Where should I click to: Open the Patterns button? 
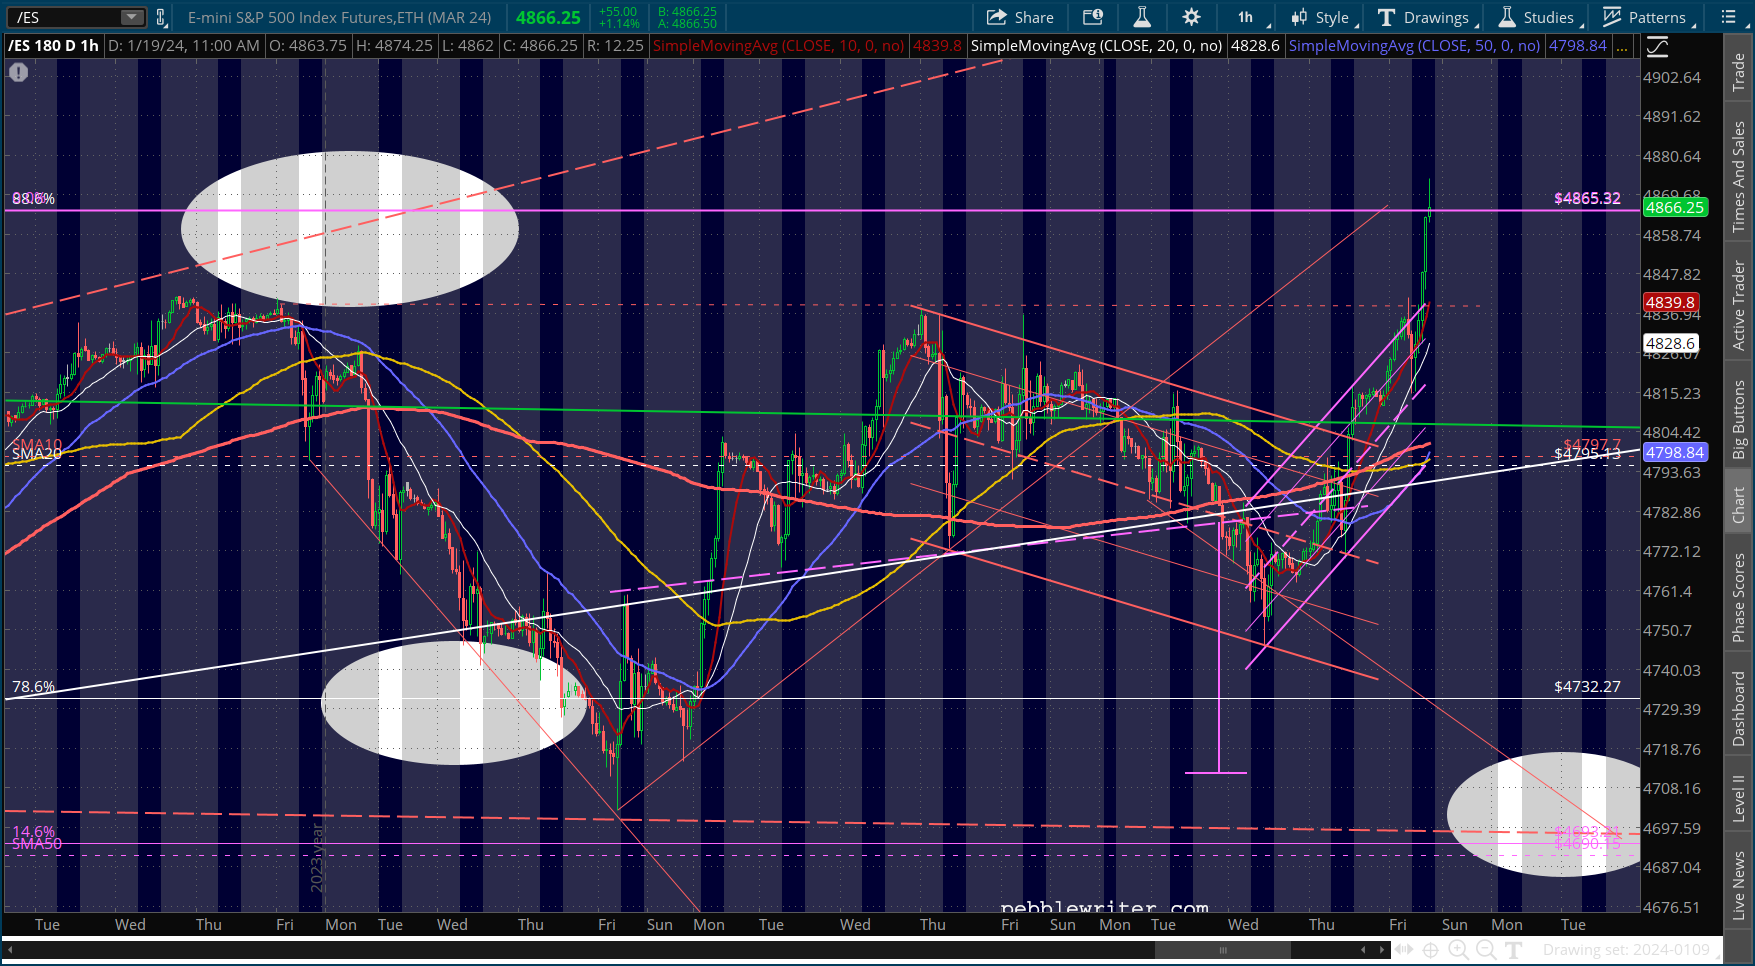click(1645, 17)
